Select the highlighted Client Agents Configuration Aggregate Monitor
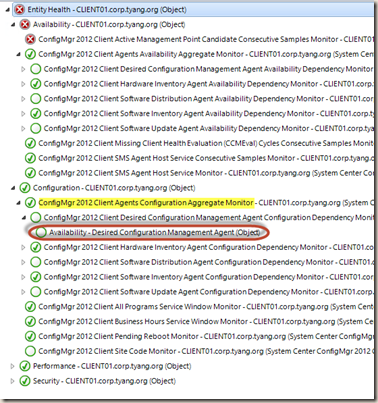This screenshot has height=403, width=378. [146, 203]
